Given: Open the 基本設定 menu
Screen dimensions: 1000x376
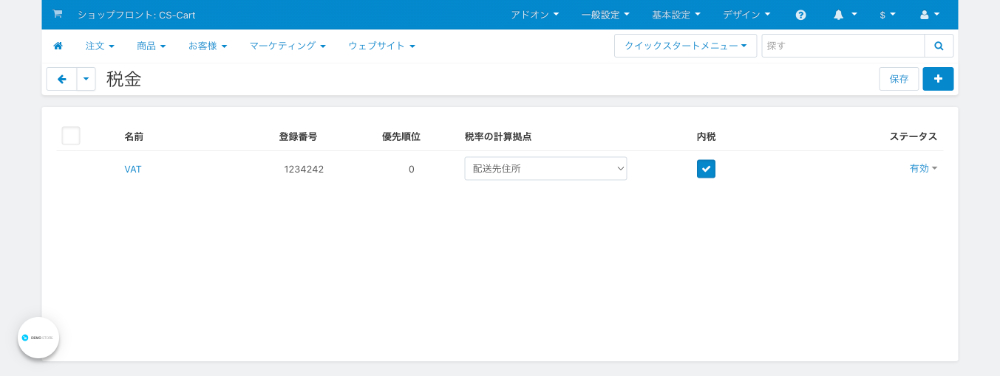Looking at the screenshot, I should pyautogui.click(x=676, y=15).
